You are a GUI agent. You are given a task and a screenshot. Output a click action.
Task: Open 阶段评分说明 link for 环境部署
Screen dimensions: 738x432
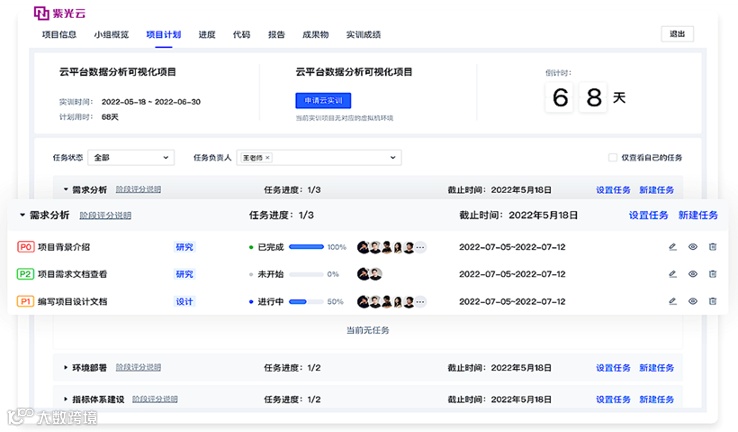pyautogui.click(x=138, y=367)
